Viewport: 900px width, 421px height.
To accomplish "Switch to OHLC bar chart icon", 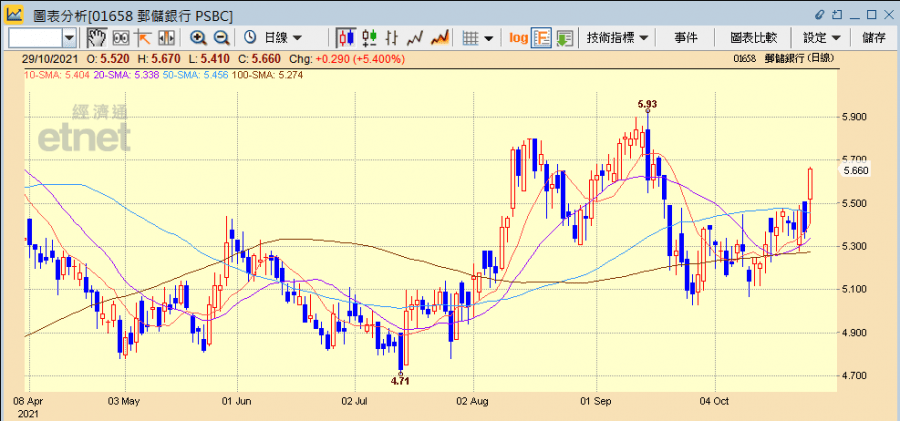I will tap(370, 37).
